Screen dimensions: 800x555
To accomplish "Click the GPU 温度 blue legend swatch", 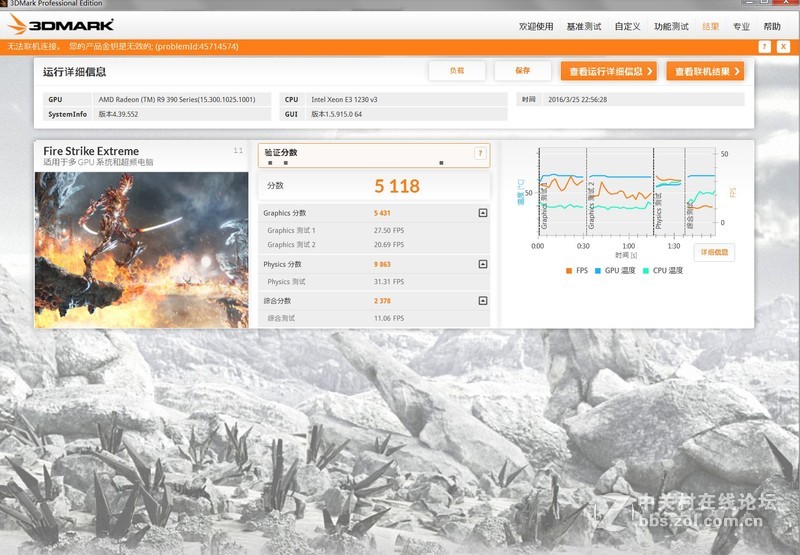I will point(598,271).
